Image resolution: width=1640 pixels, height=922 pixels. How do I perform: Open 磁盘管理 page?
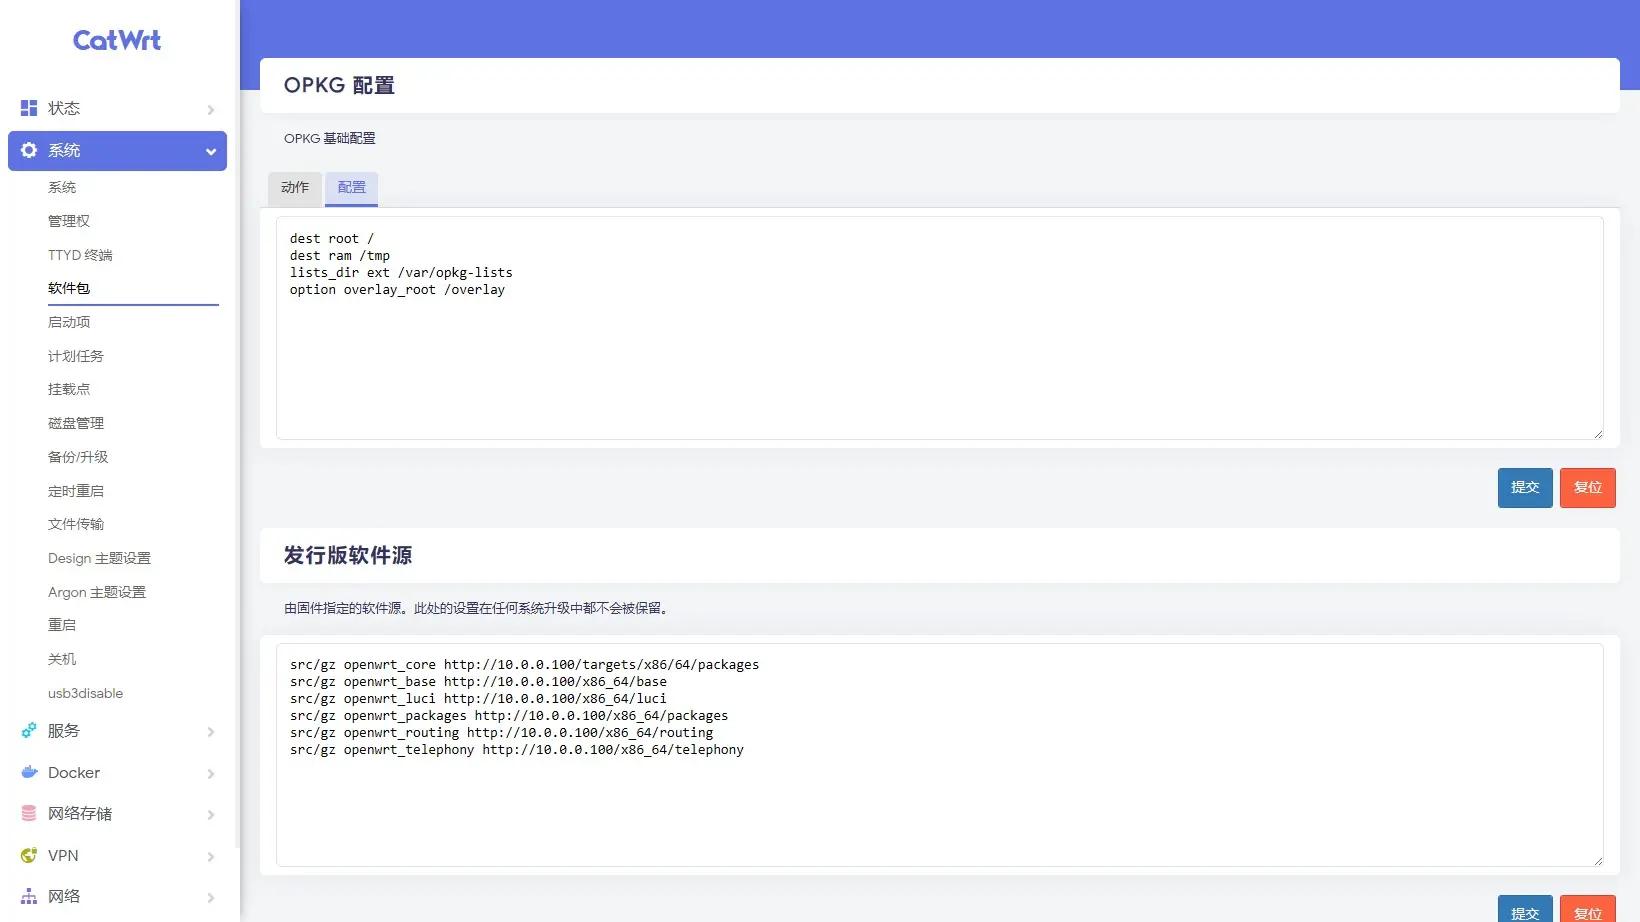click(76, 423)
